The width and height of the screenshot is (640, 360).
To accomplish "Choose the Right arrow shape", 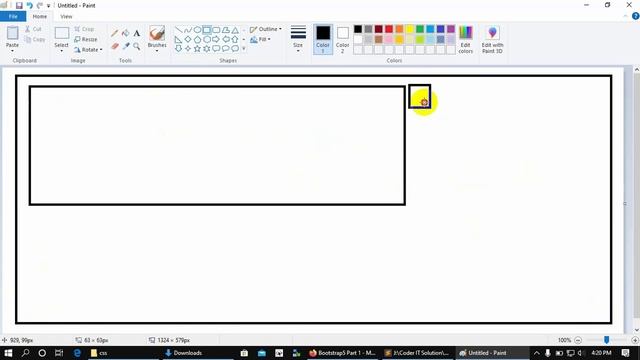I will point(216,40).
